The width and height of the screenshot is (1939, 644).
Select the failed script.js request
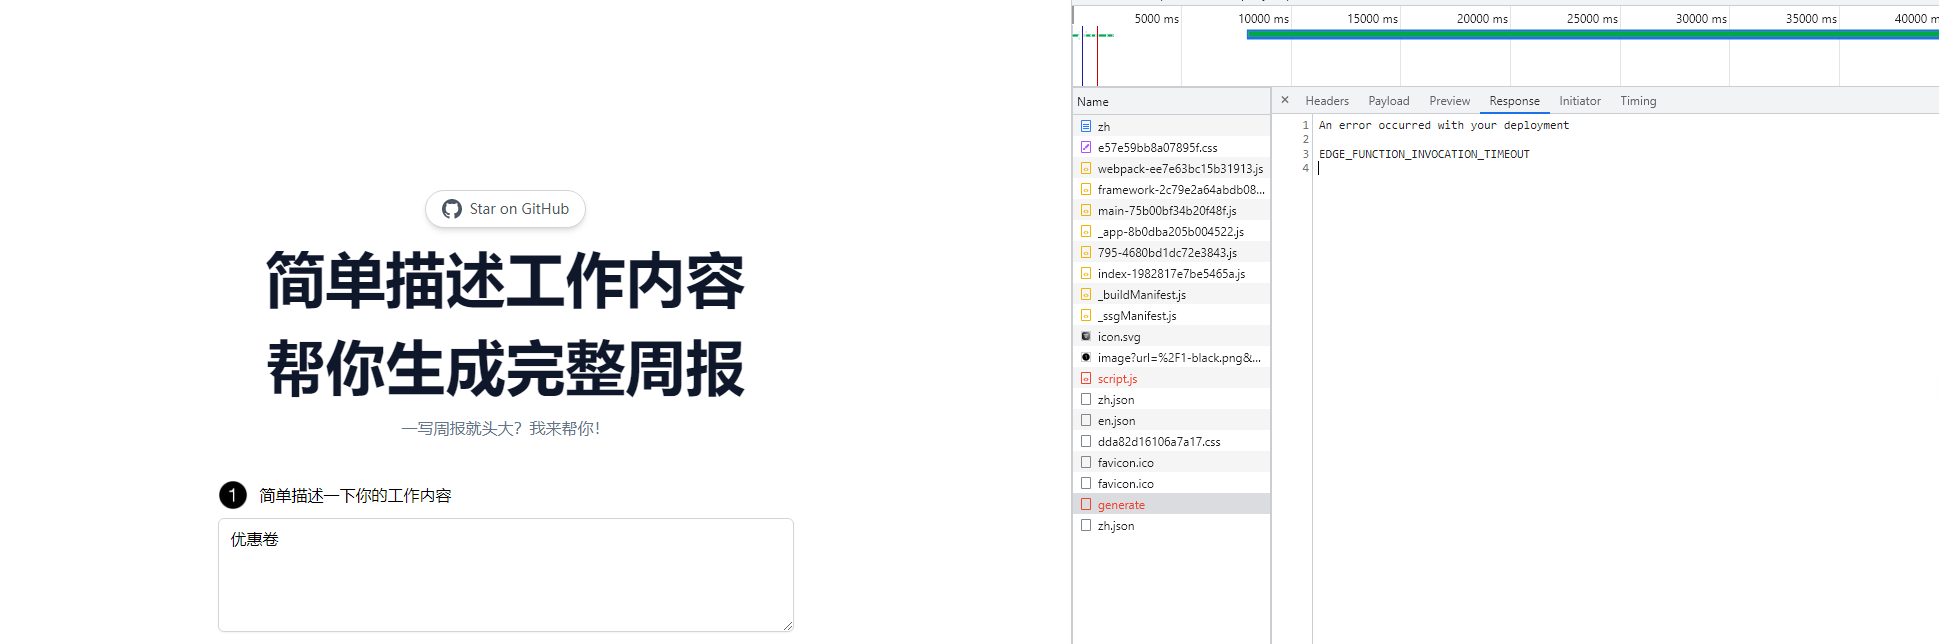[1171, 379]
